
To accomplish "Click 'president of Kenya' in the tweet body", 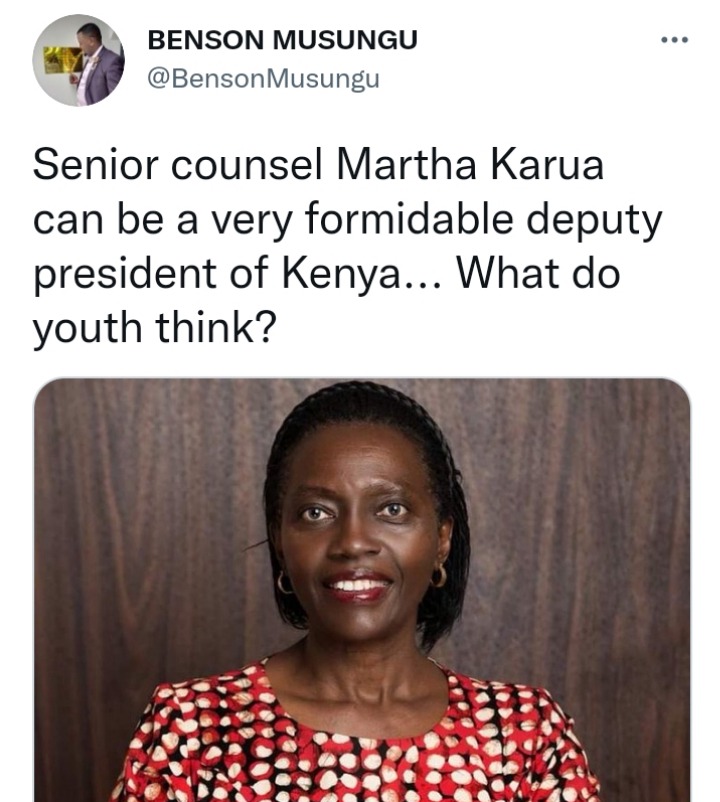I will click(x=216, y=274).
